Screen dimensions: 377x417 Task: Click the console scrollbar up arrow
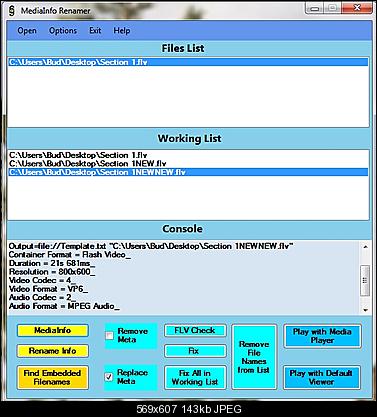tap(365, 247)
